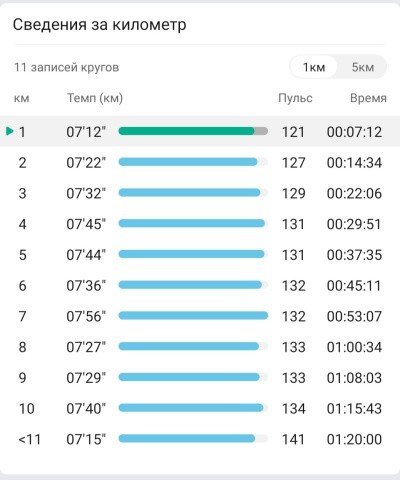Image resolution: width=400 pixels, height=480 pixels.
Task: Select the green arrow marker beside kilometer 1
Action: (x=10, y=131)
